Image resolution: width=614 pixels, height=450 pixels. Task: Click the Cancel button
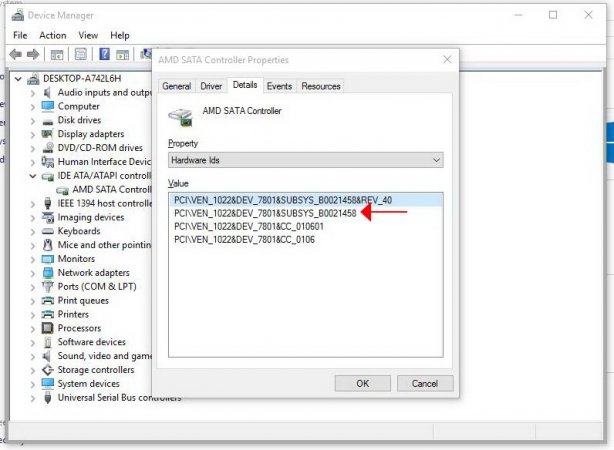click(x=425, y=383)
